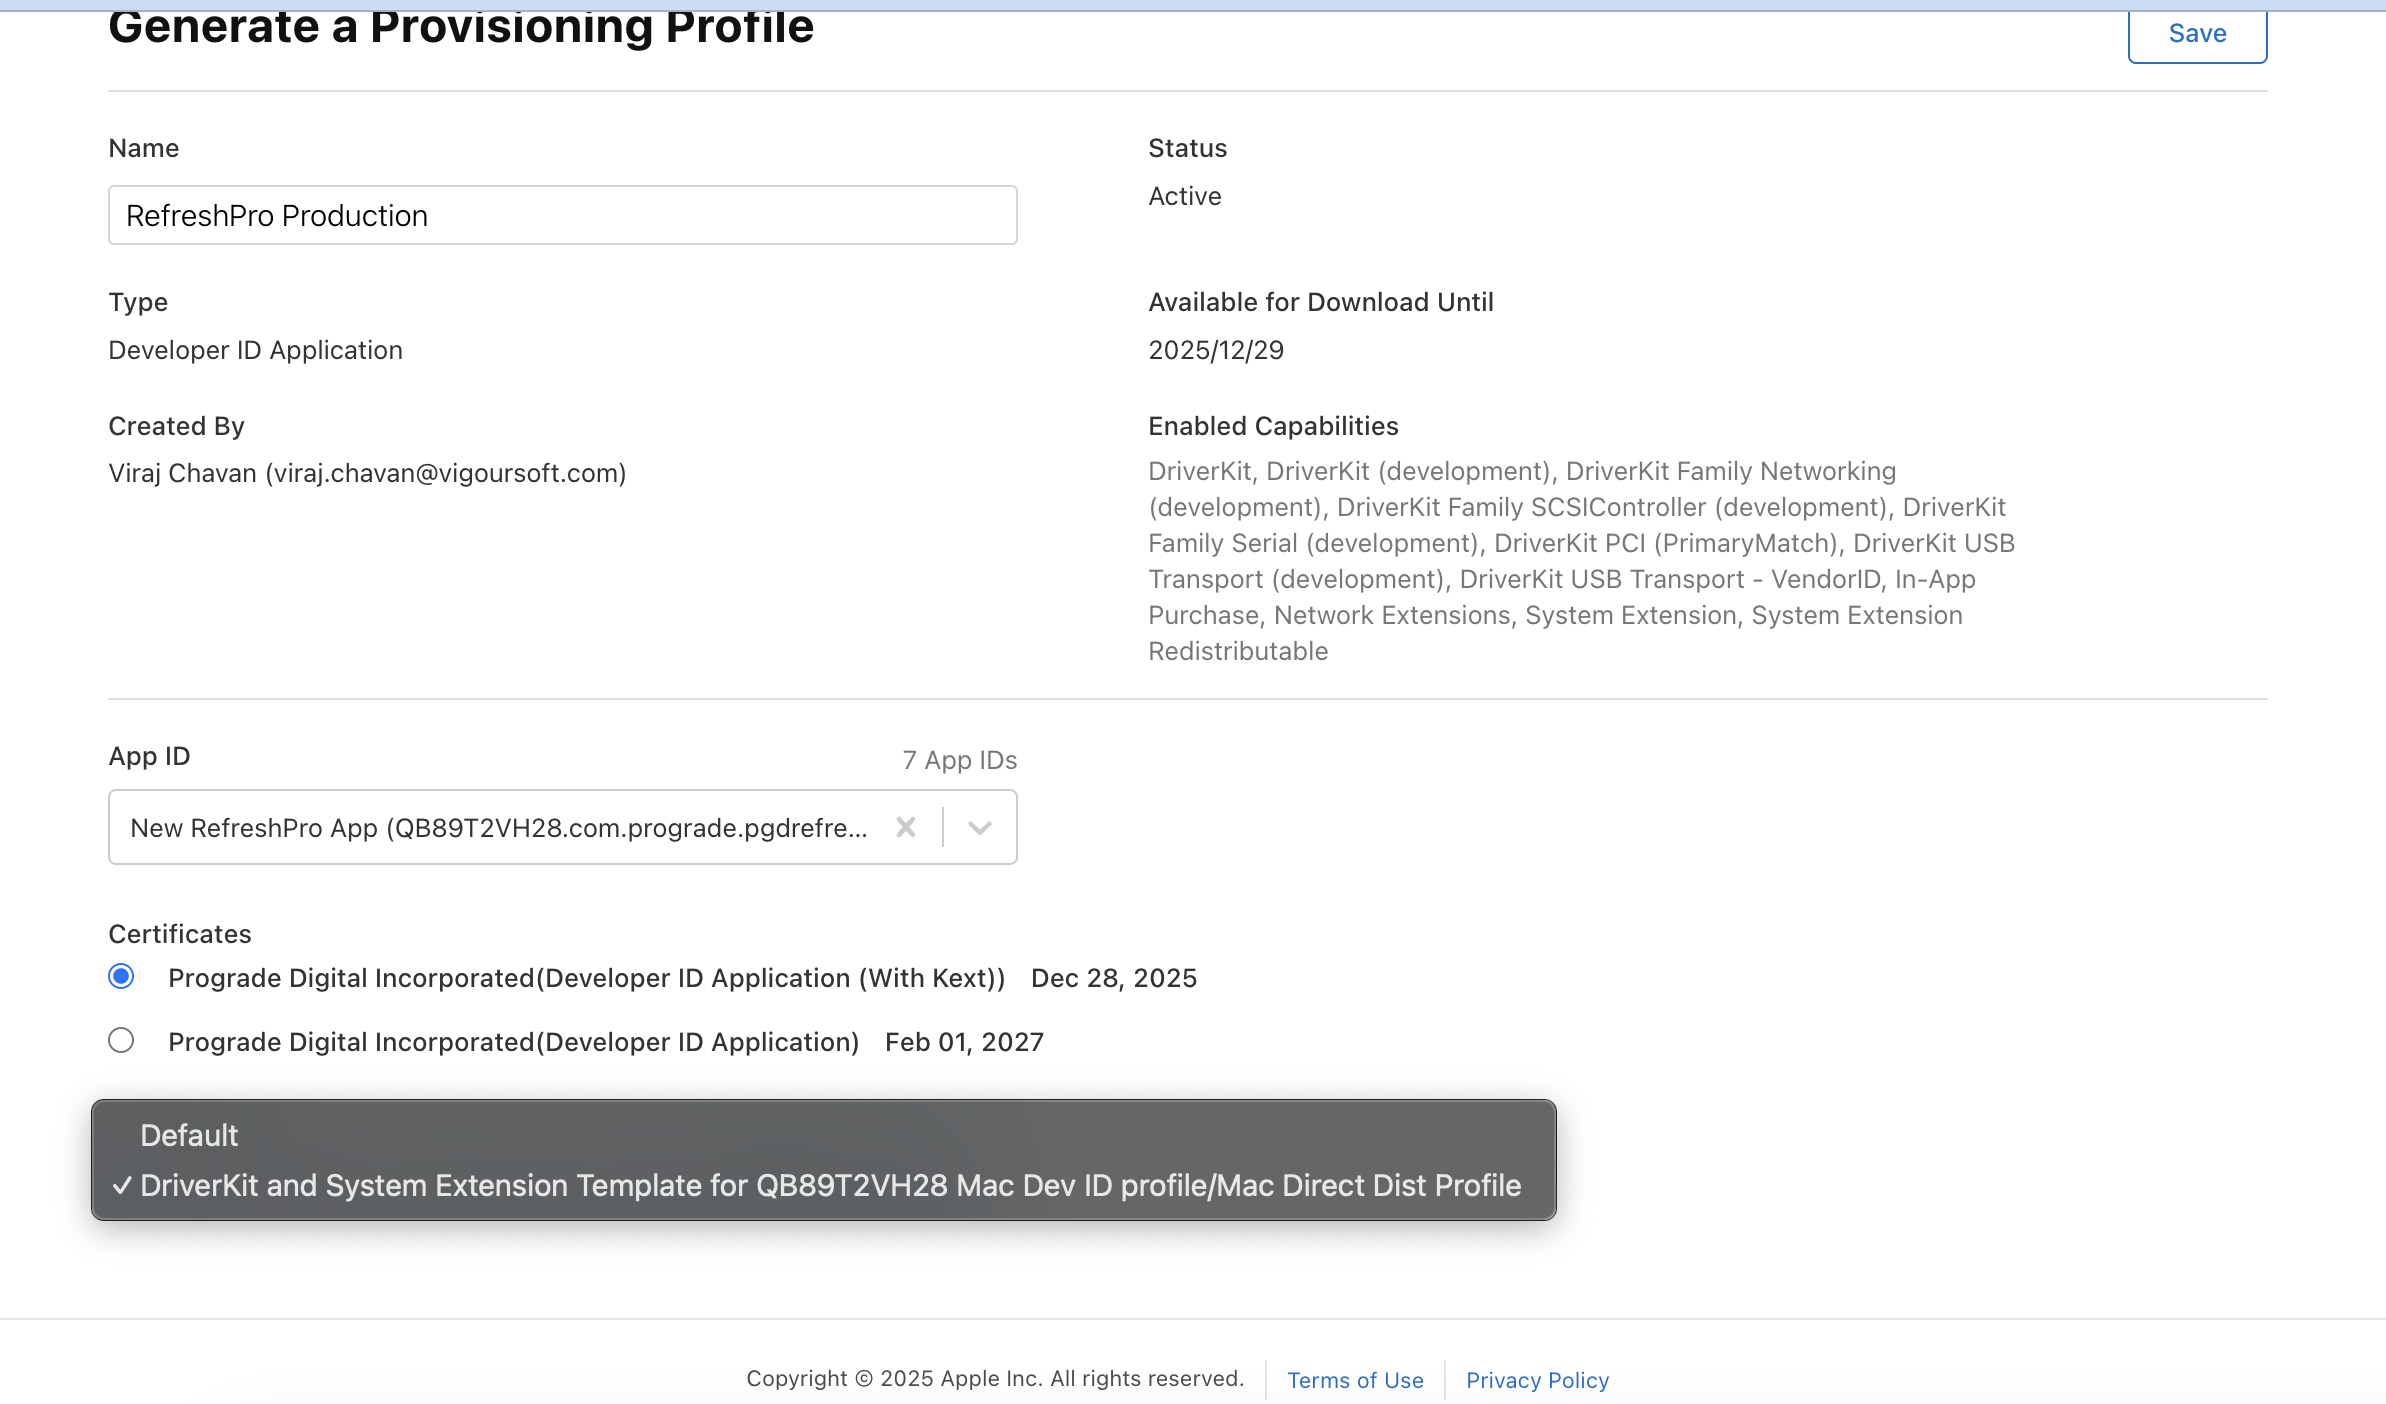Select Developer ID Application (With Kext) certificate

click(x=121, y=976)
